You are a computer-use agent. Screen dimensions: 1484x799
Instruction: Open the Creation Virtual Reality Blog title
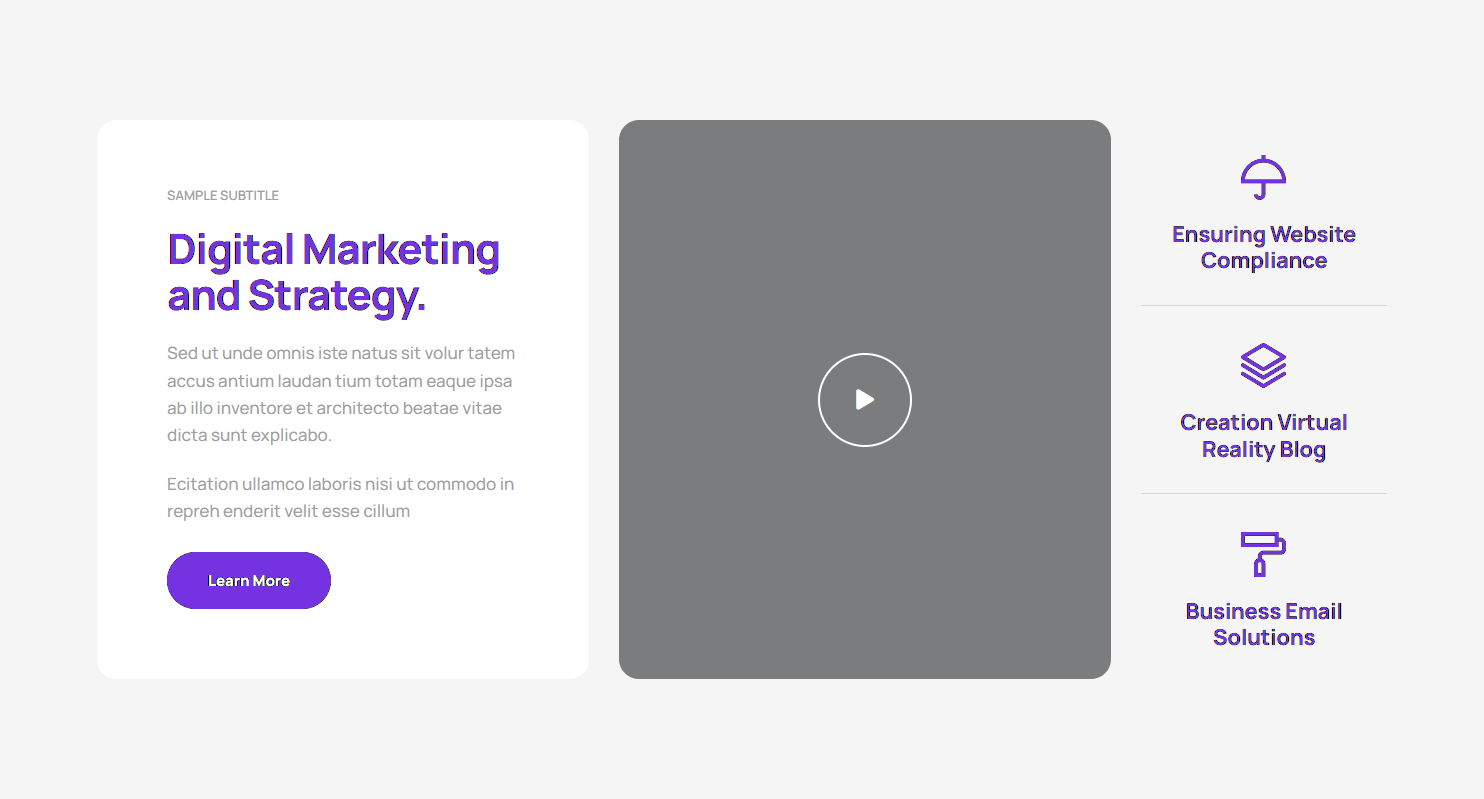click(x=1263, y=435)
